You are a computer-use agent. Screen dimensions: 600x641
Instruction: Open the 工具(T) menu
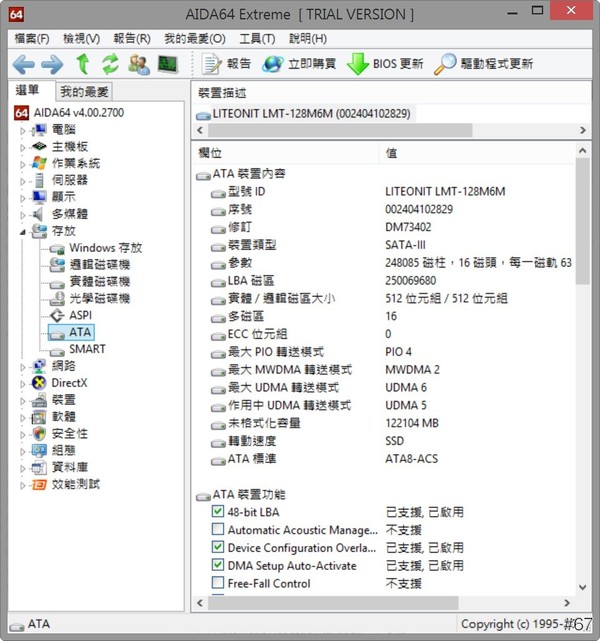[257, 39]
